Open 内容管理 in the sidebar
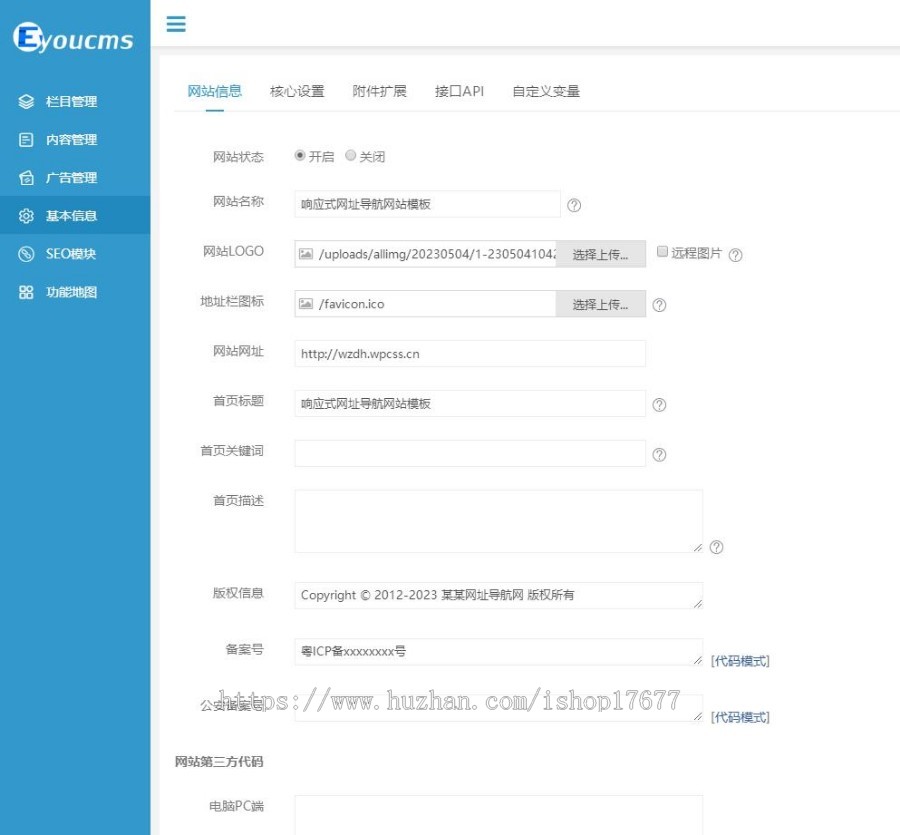The height and width of the screenshot is (835, 900). [x=75, y=139]
